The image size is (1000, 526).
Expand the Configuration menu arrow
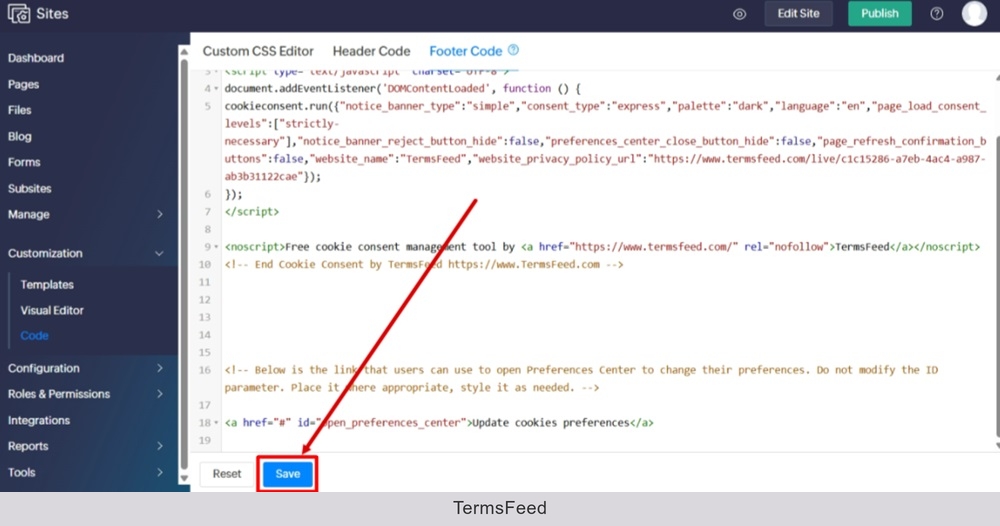click(x=160, y=369)
